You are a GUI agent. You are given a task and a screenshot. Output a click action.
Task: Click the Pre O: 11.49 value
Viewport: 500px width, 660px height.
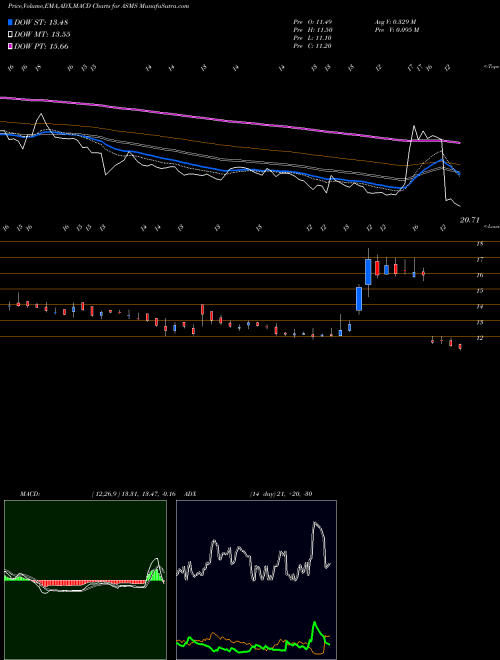point(313,22)
